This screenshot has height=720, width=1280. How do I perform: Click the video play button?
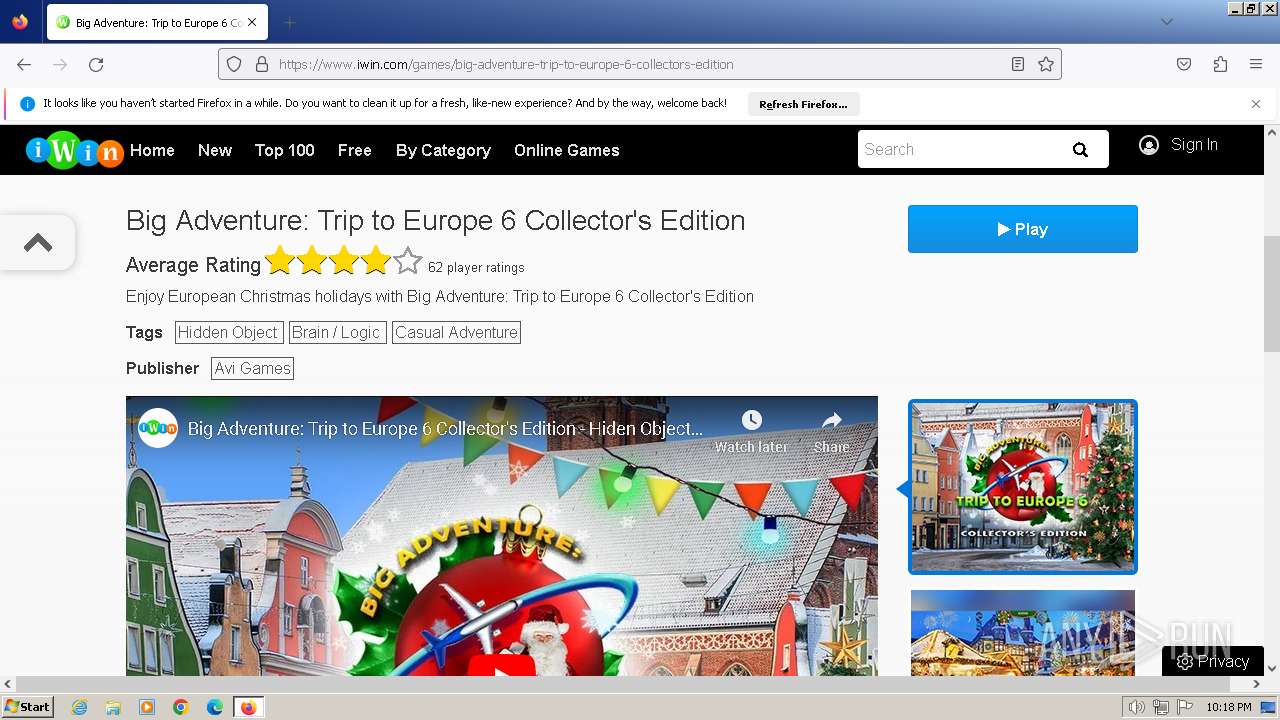pos(501,666)
